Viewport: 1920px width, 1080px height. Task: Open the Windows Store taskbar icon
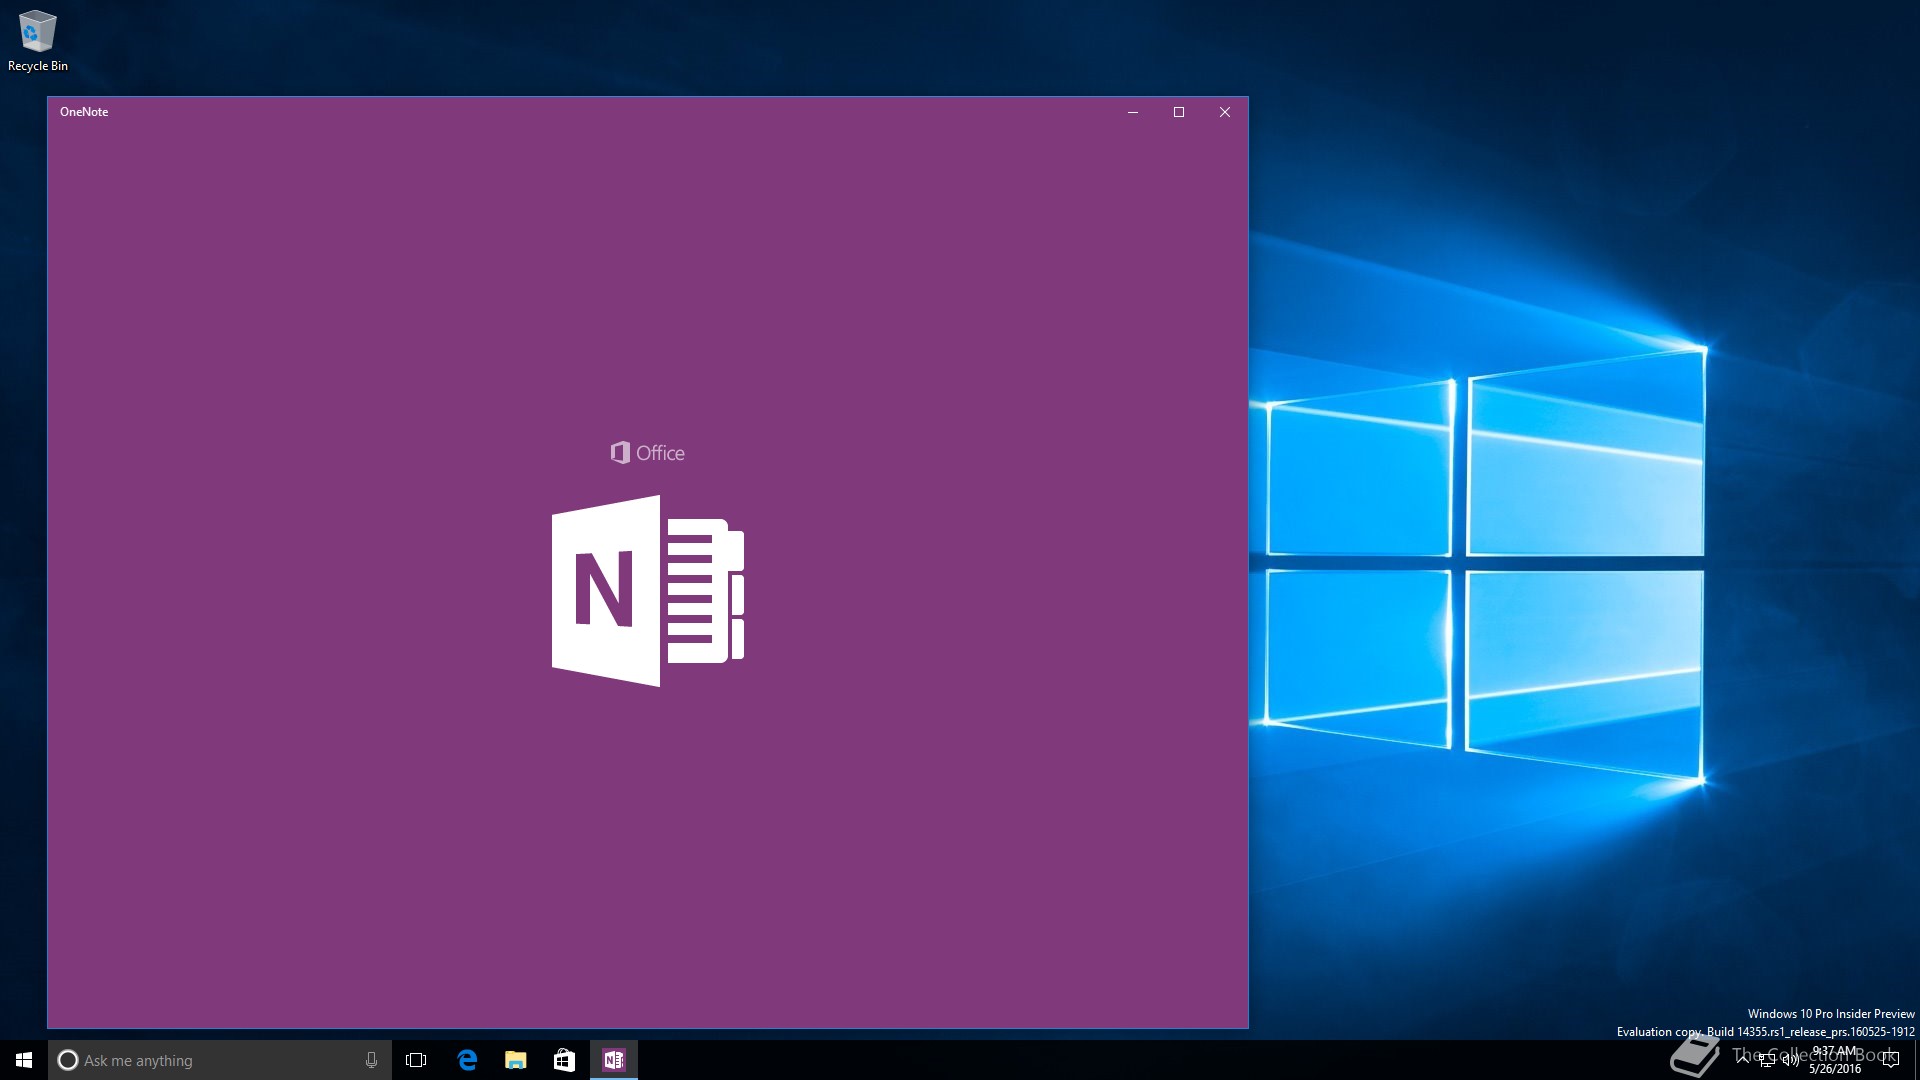[x=564, y=1060]
